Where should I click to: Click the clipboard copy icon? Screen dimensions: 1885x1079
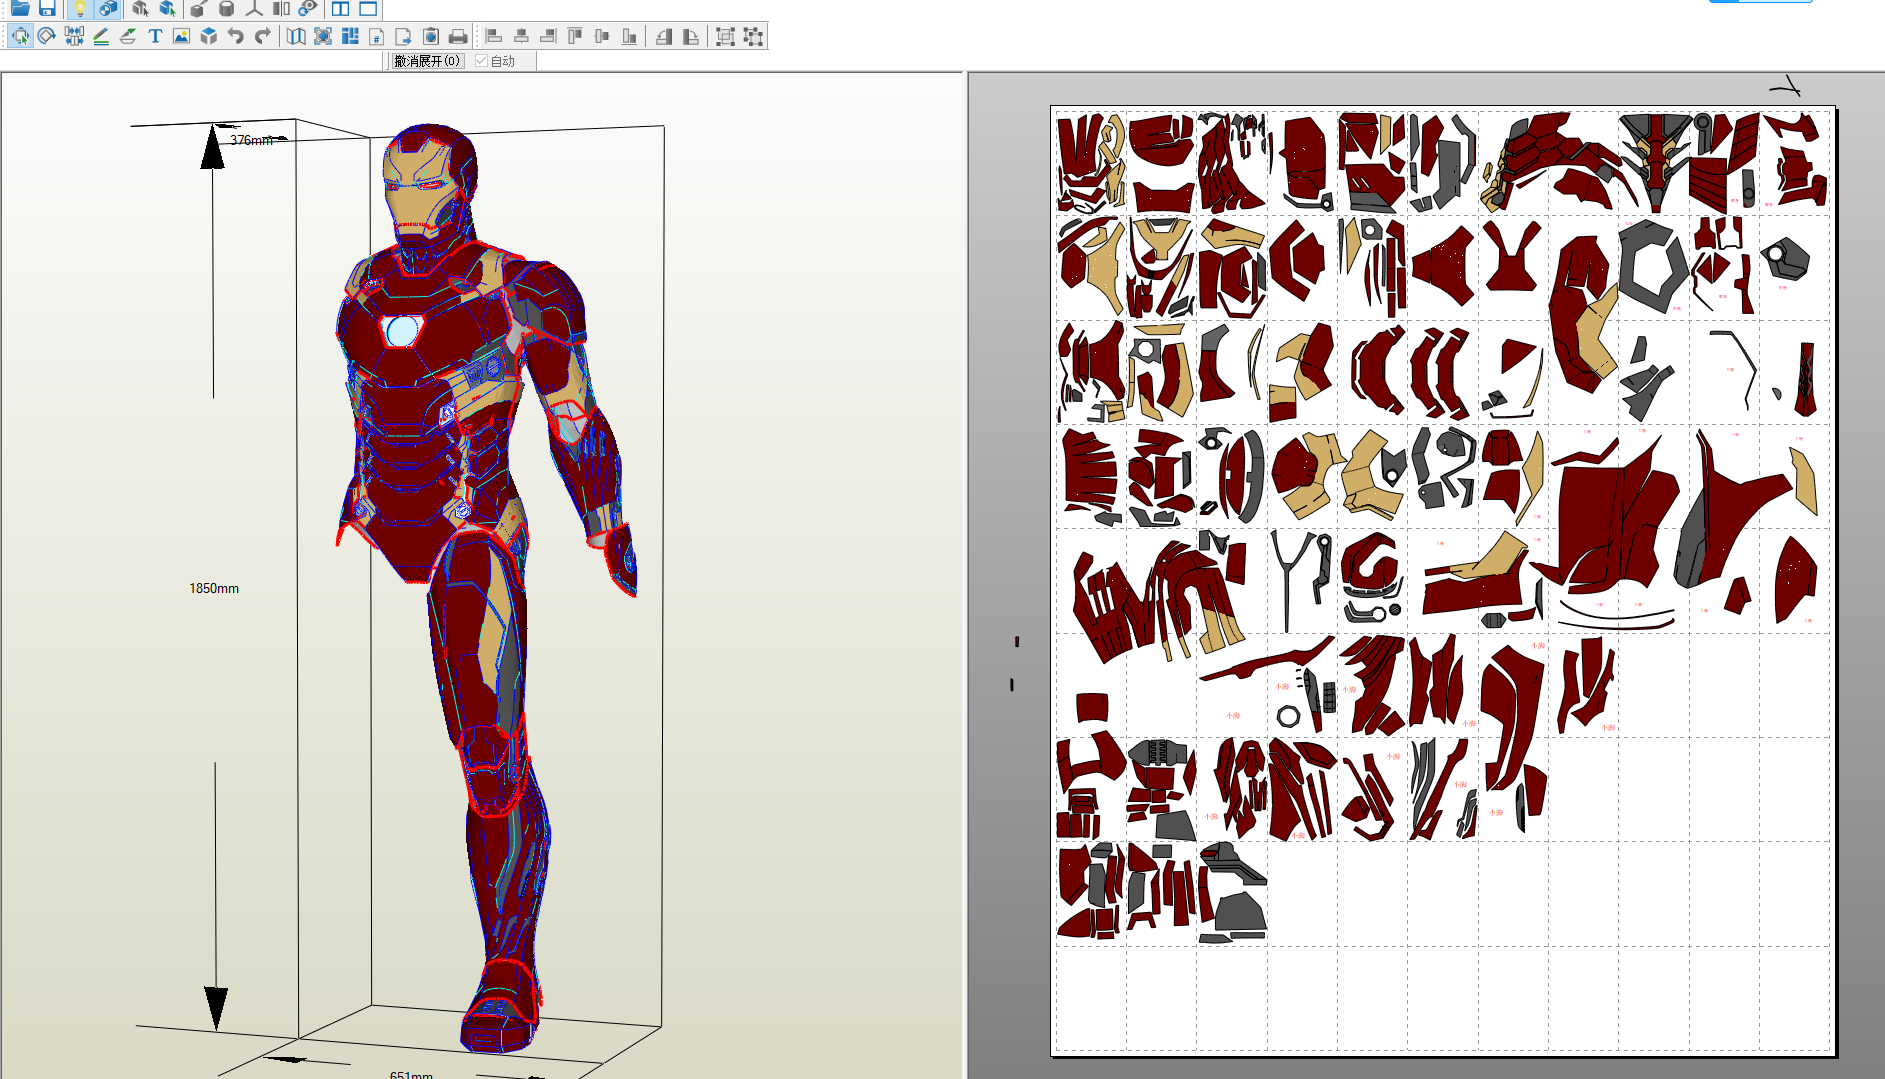pos(431,37)
